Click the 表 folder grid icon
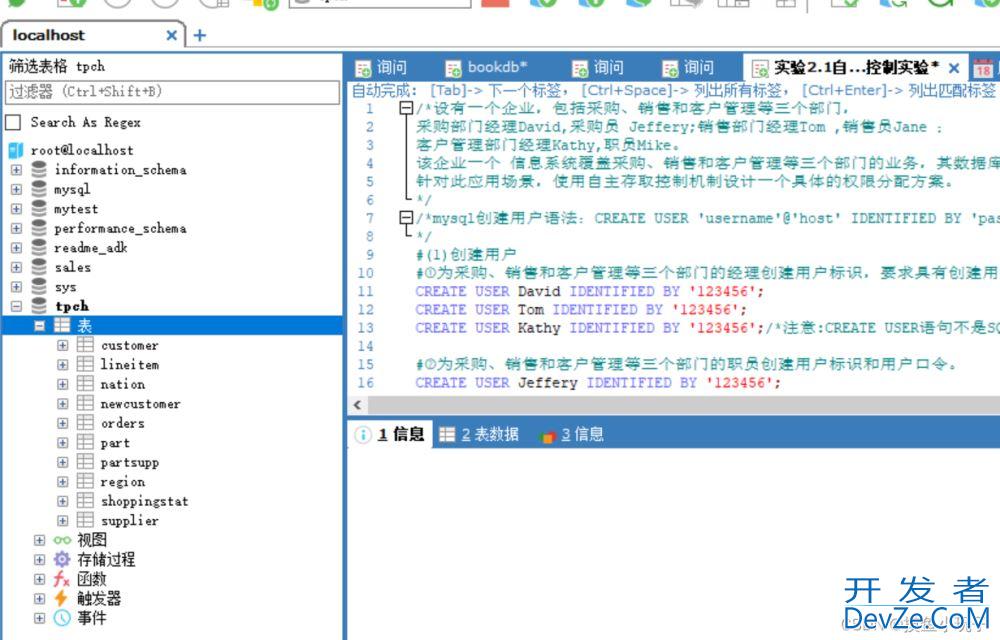The height and width of the screenshot is (640, 1000). point(62,326)
